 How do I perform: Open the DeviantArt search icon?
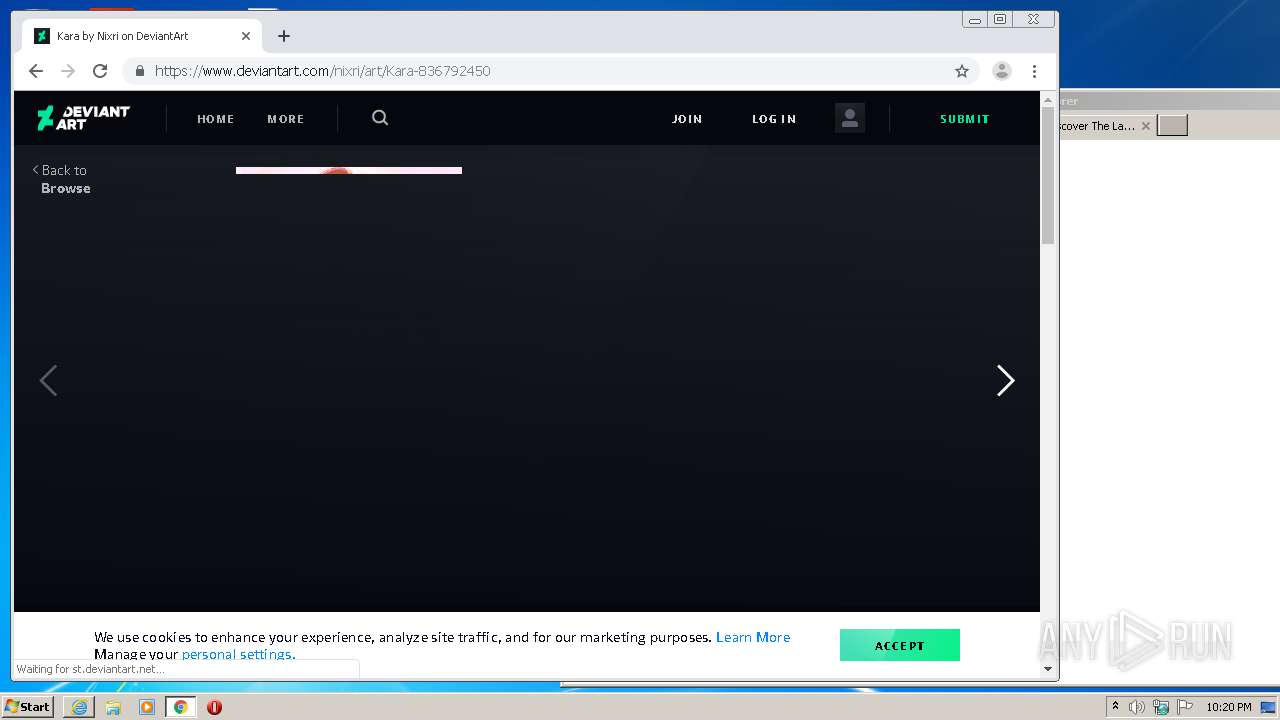(380, 118)
